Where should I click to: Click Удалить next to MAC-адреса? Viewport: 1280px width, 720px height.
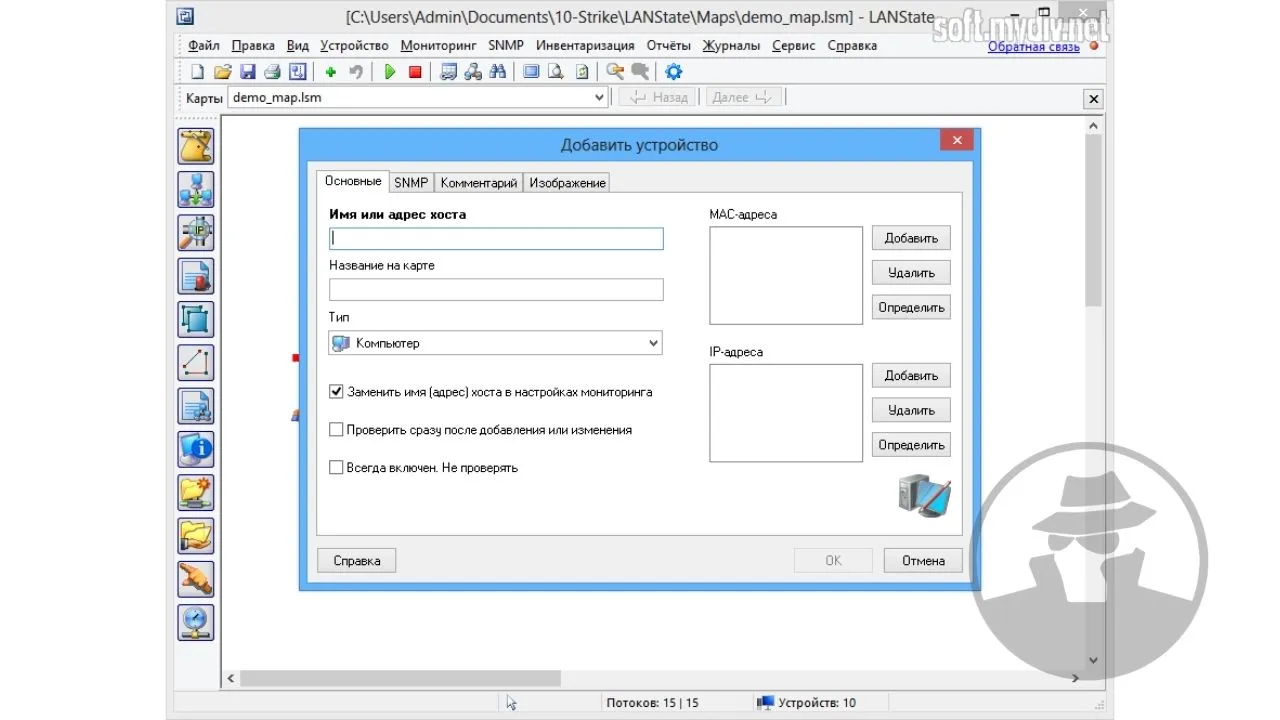(911, 273)
